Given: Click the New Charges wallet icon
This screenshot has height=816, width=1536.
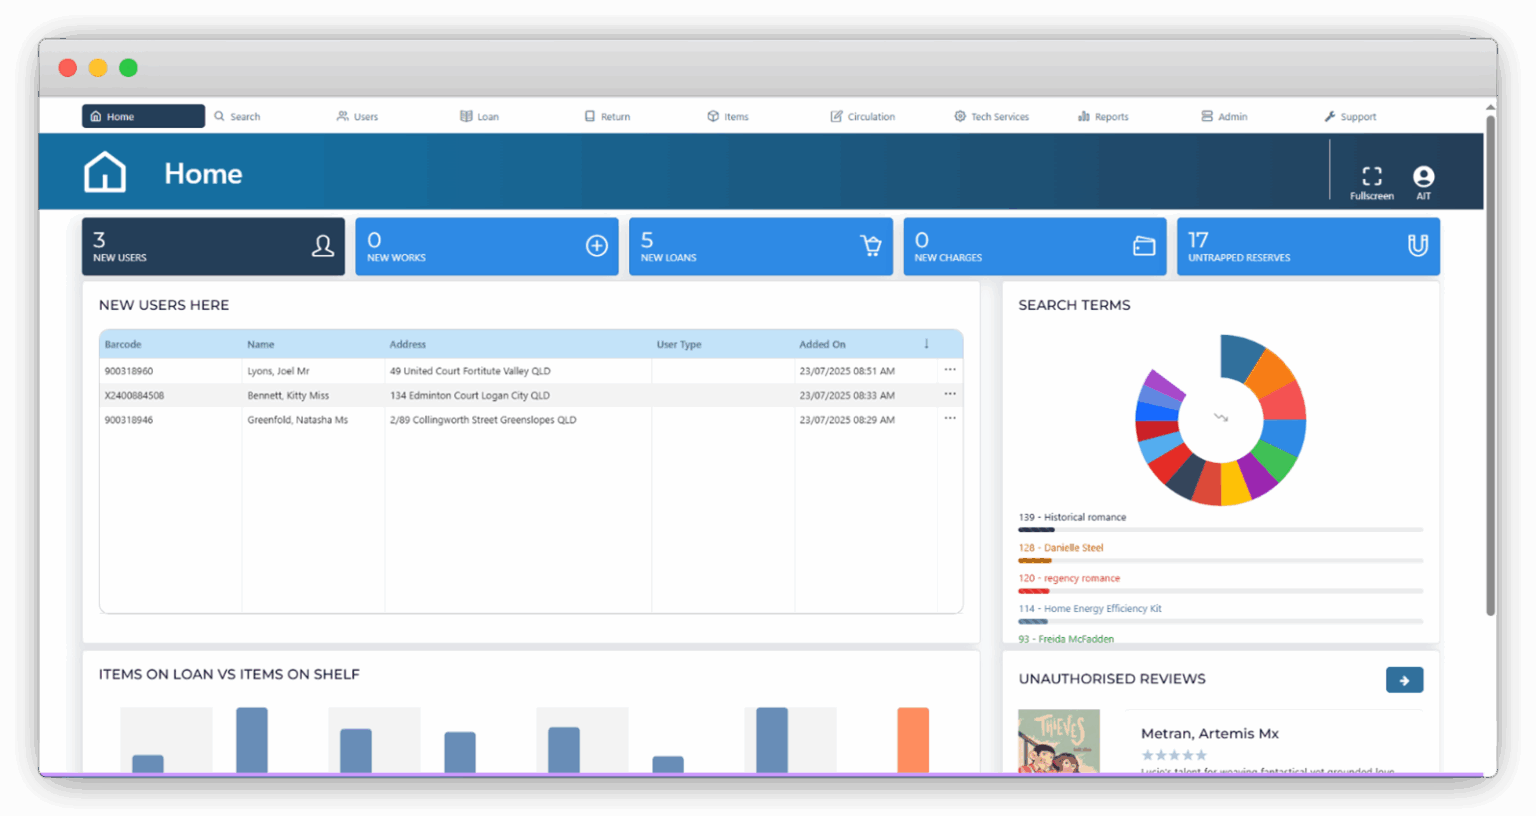Looking at the screenshot, I should coord(1144,246).
